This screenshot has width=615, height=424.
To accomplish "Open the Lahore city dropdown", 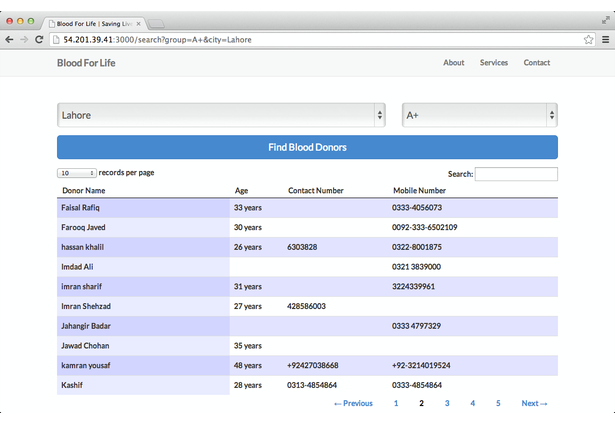I will (221, 115).
